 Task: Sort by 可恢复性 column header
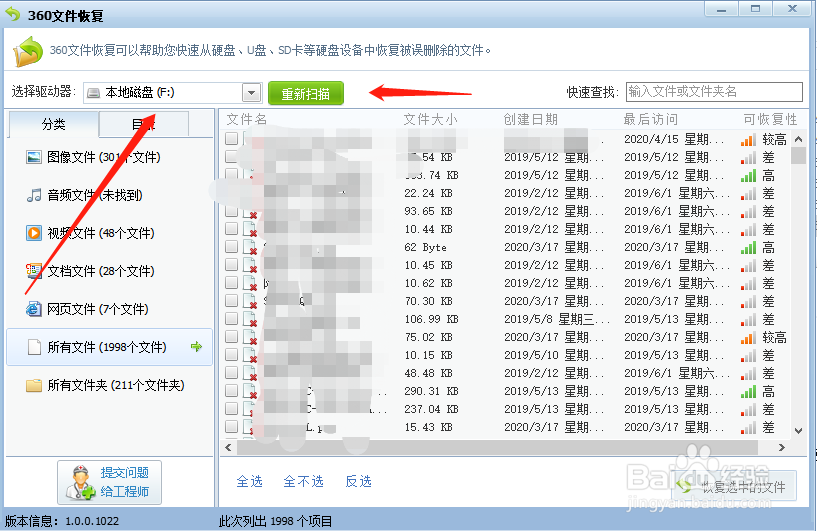770,119
